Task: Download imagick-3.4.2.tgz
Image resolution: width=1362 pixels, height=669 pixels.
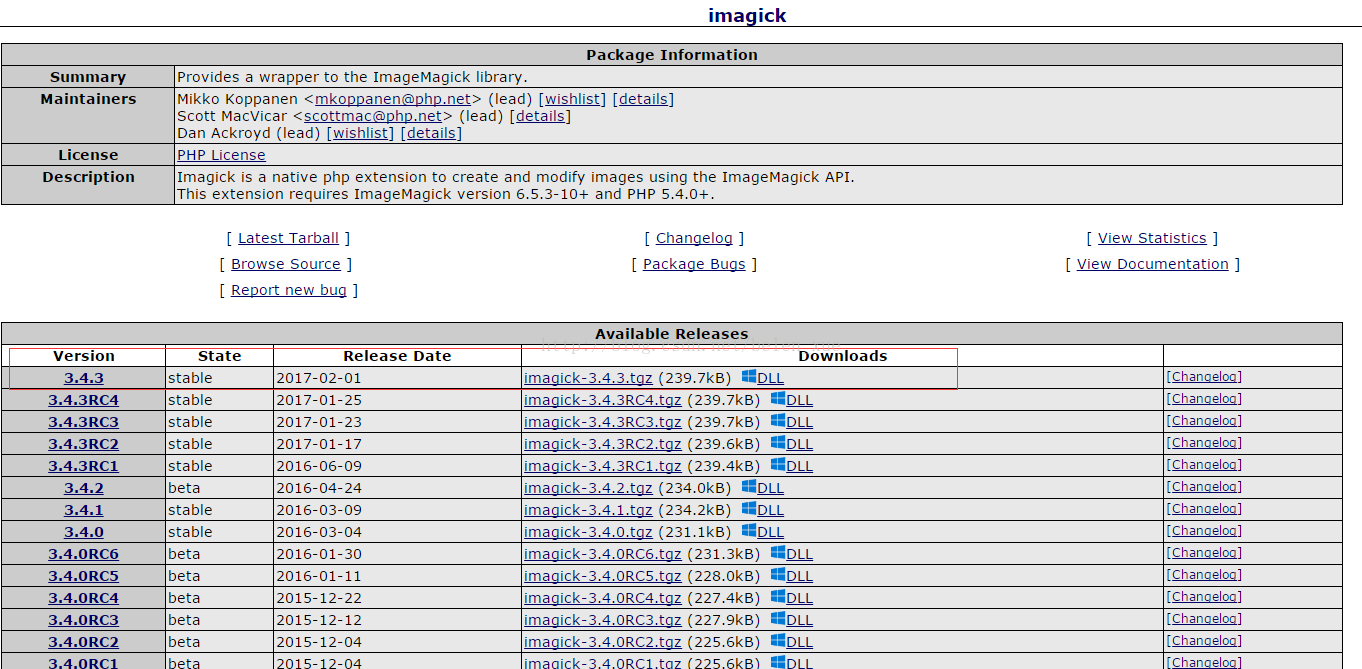Action: coord(588,488)
